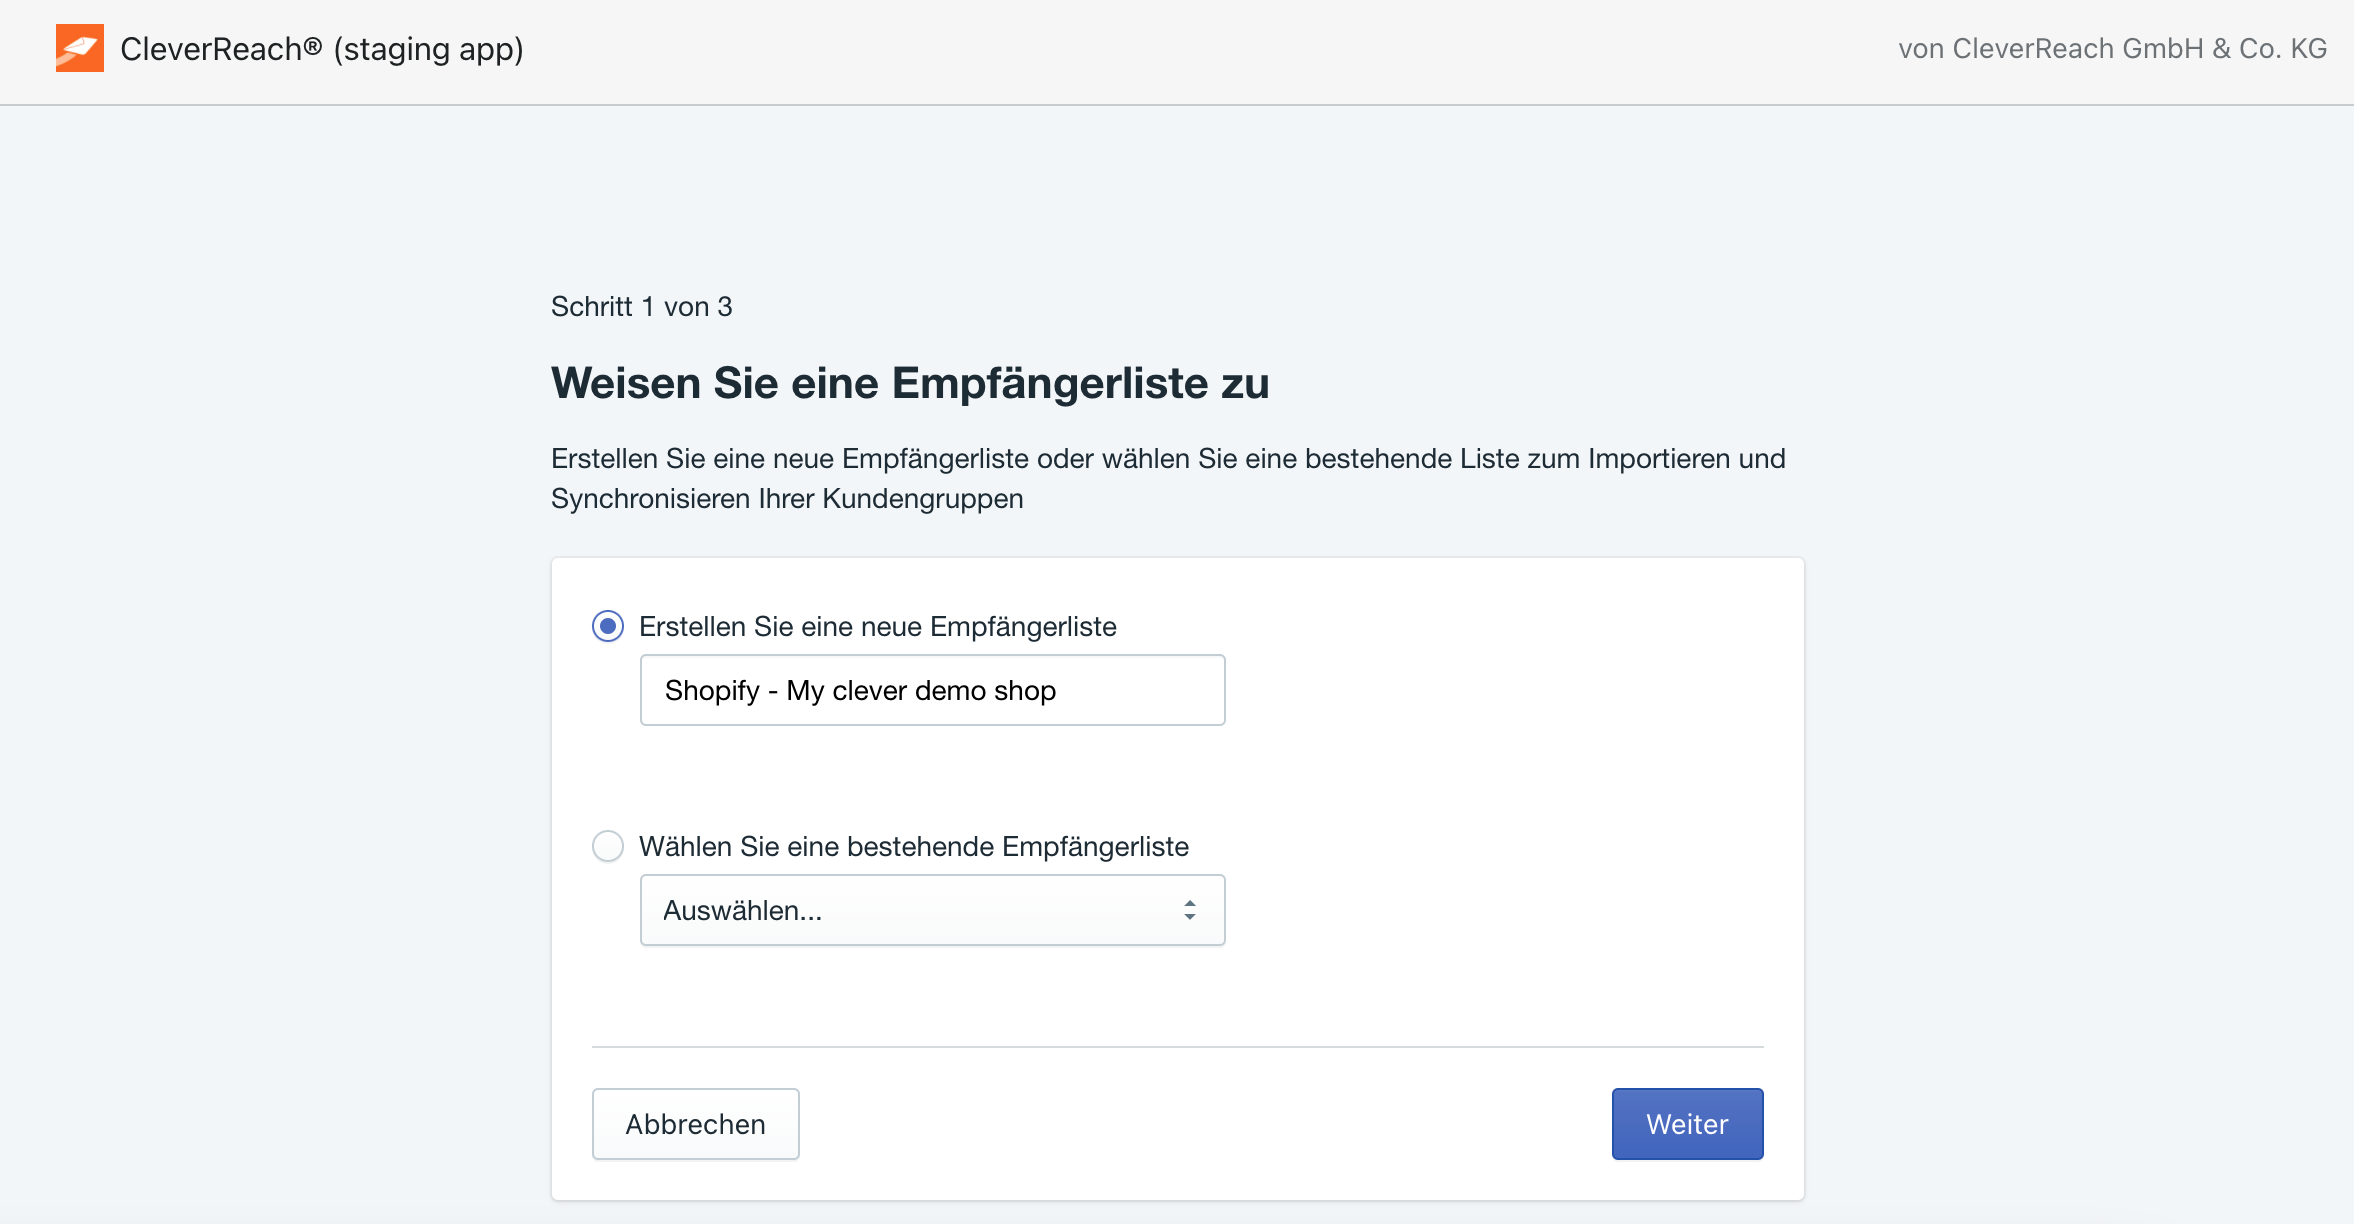Click the description paragraph about Kundengruppen

(1168, 478)
